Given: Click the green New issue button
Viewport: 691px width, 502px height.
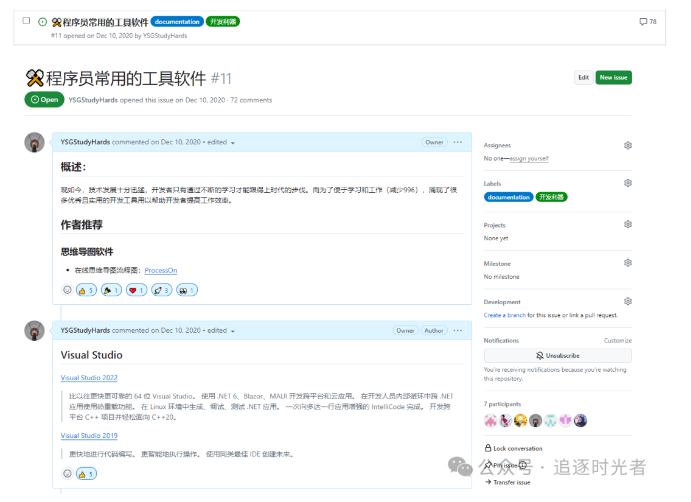Looking at the screenshot, I should pos(613,78).
